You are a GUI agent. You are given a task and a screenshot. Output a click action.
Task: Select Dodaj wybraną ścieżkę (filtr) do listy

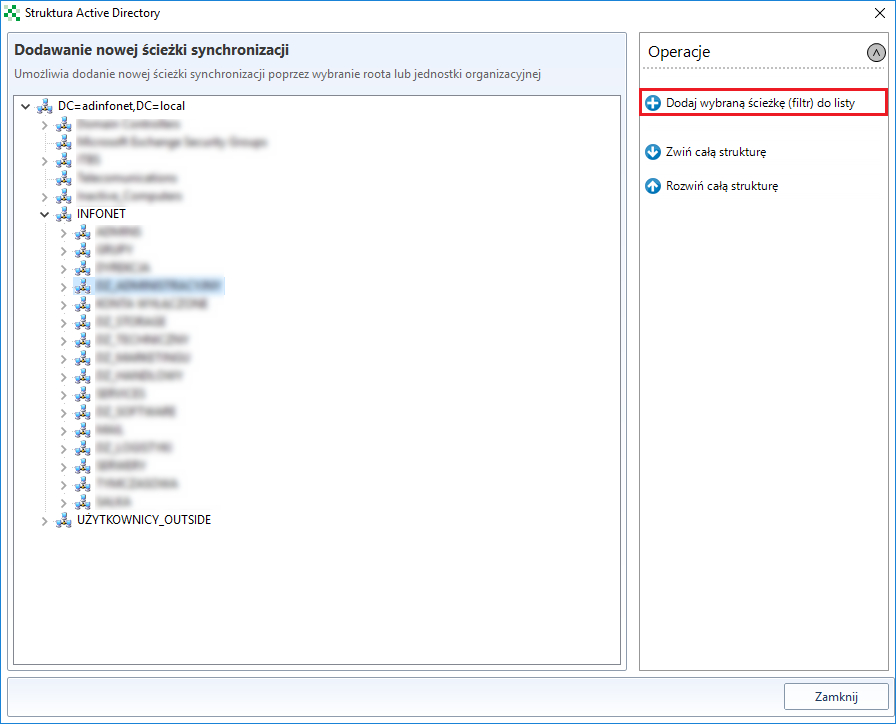tap(760, 103)
